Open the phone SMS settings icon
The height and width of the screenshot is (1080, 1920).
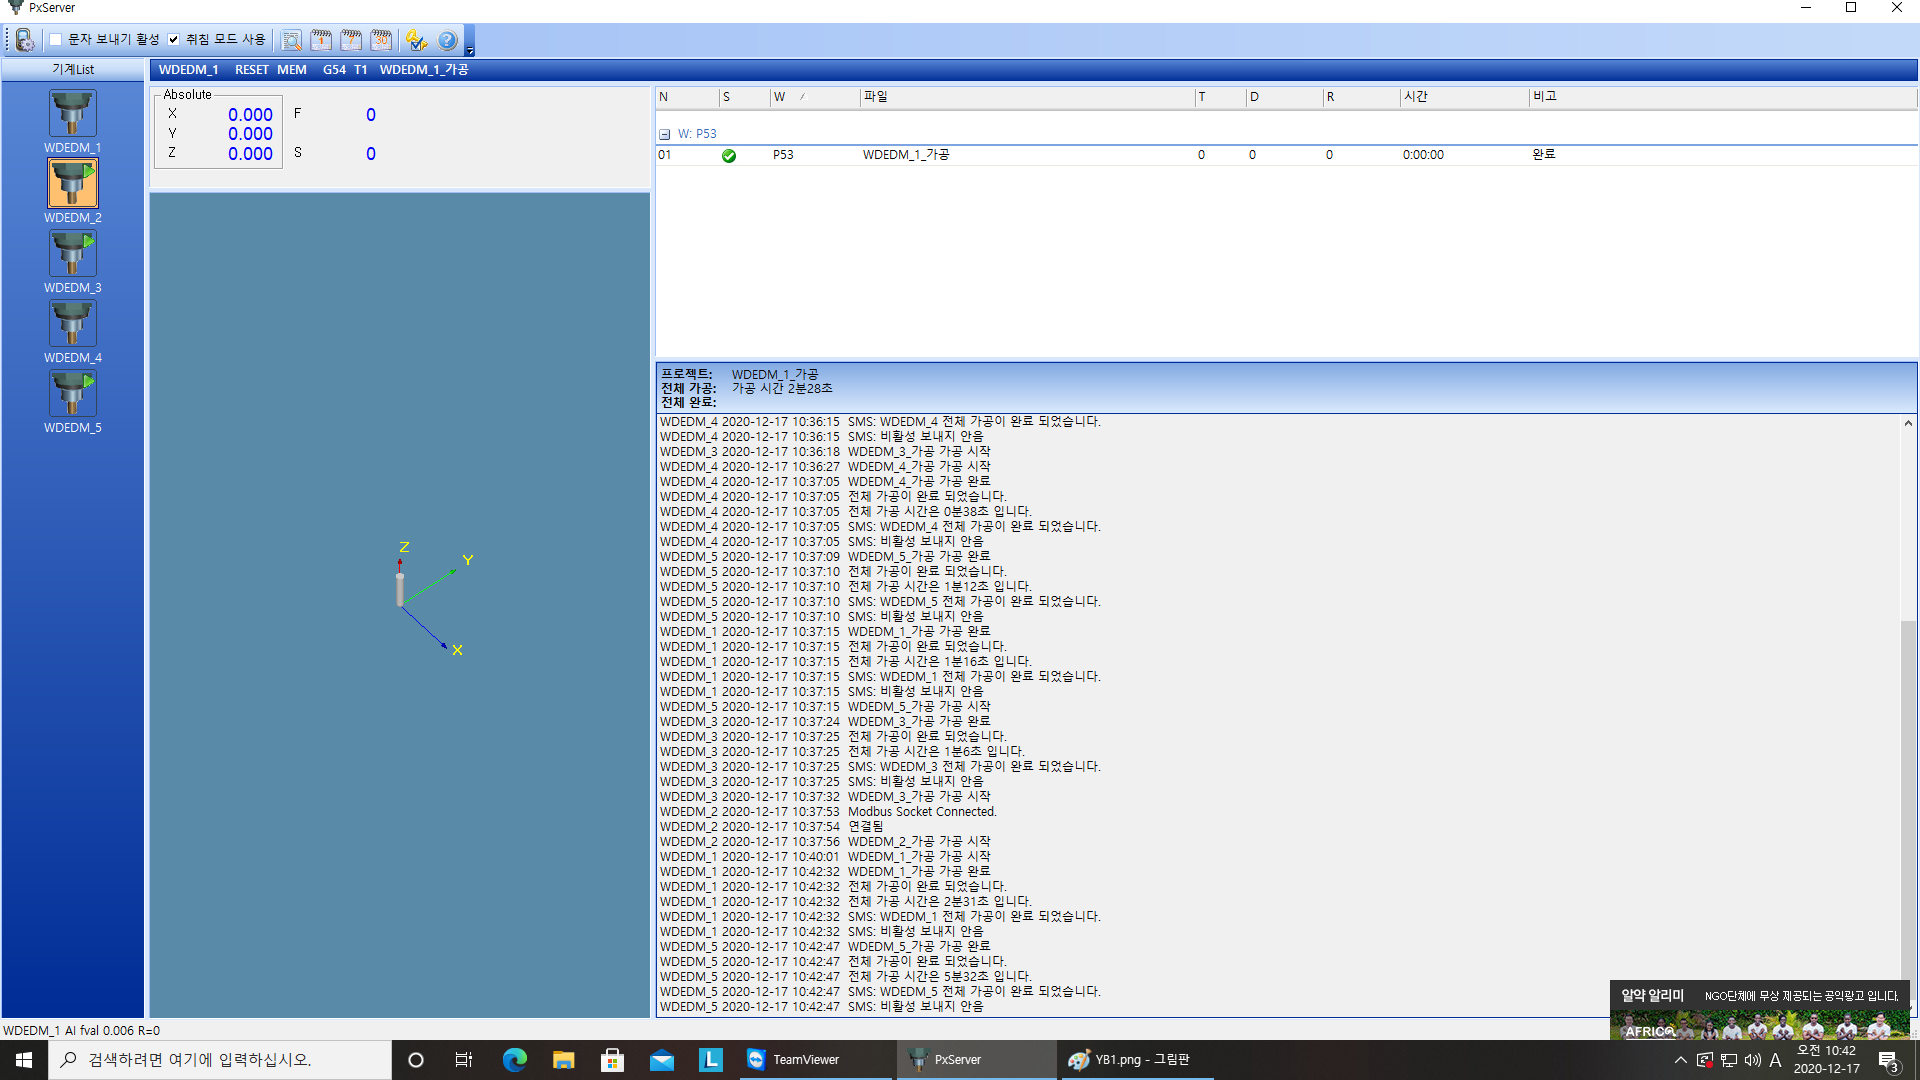[x=25, y=40]
